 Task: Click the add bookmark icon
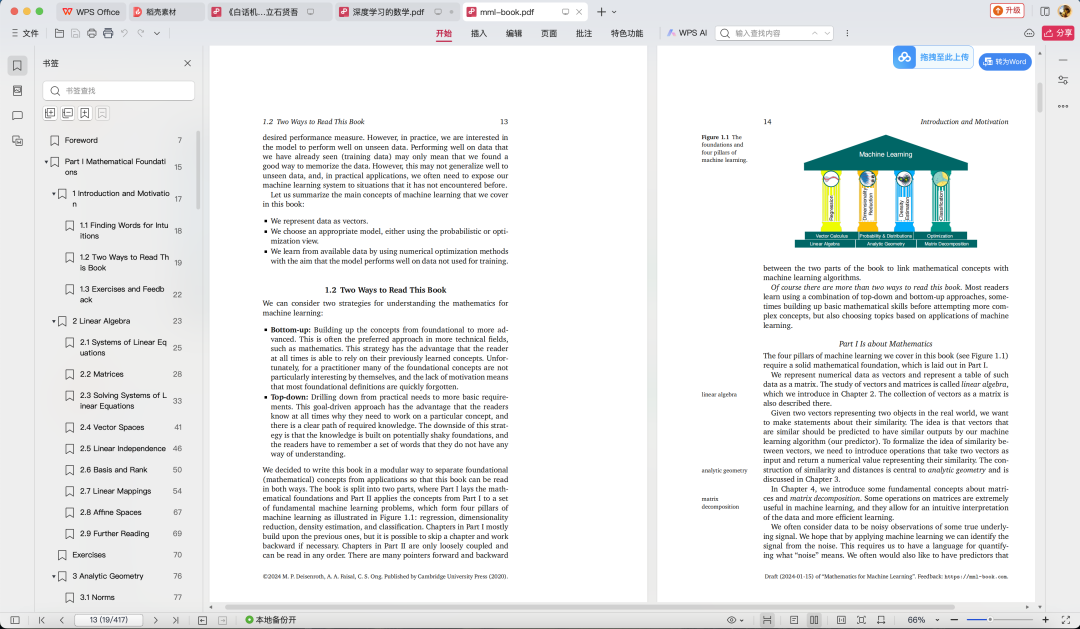(x=85, y=113)
